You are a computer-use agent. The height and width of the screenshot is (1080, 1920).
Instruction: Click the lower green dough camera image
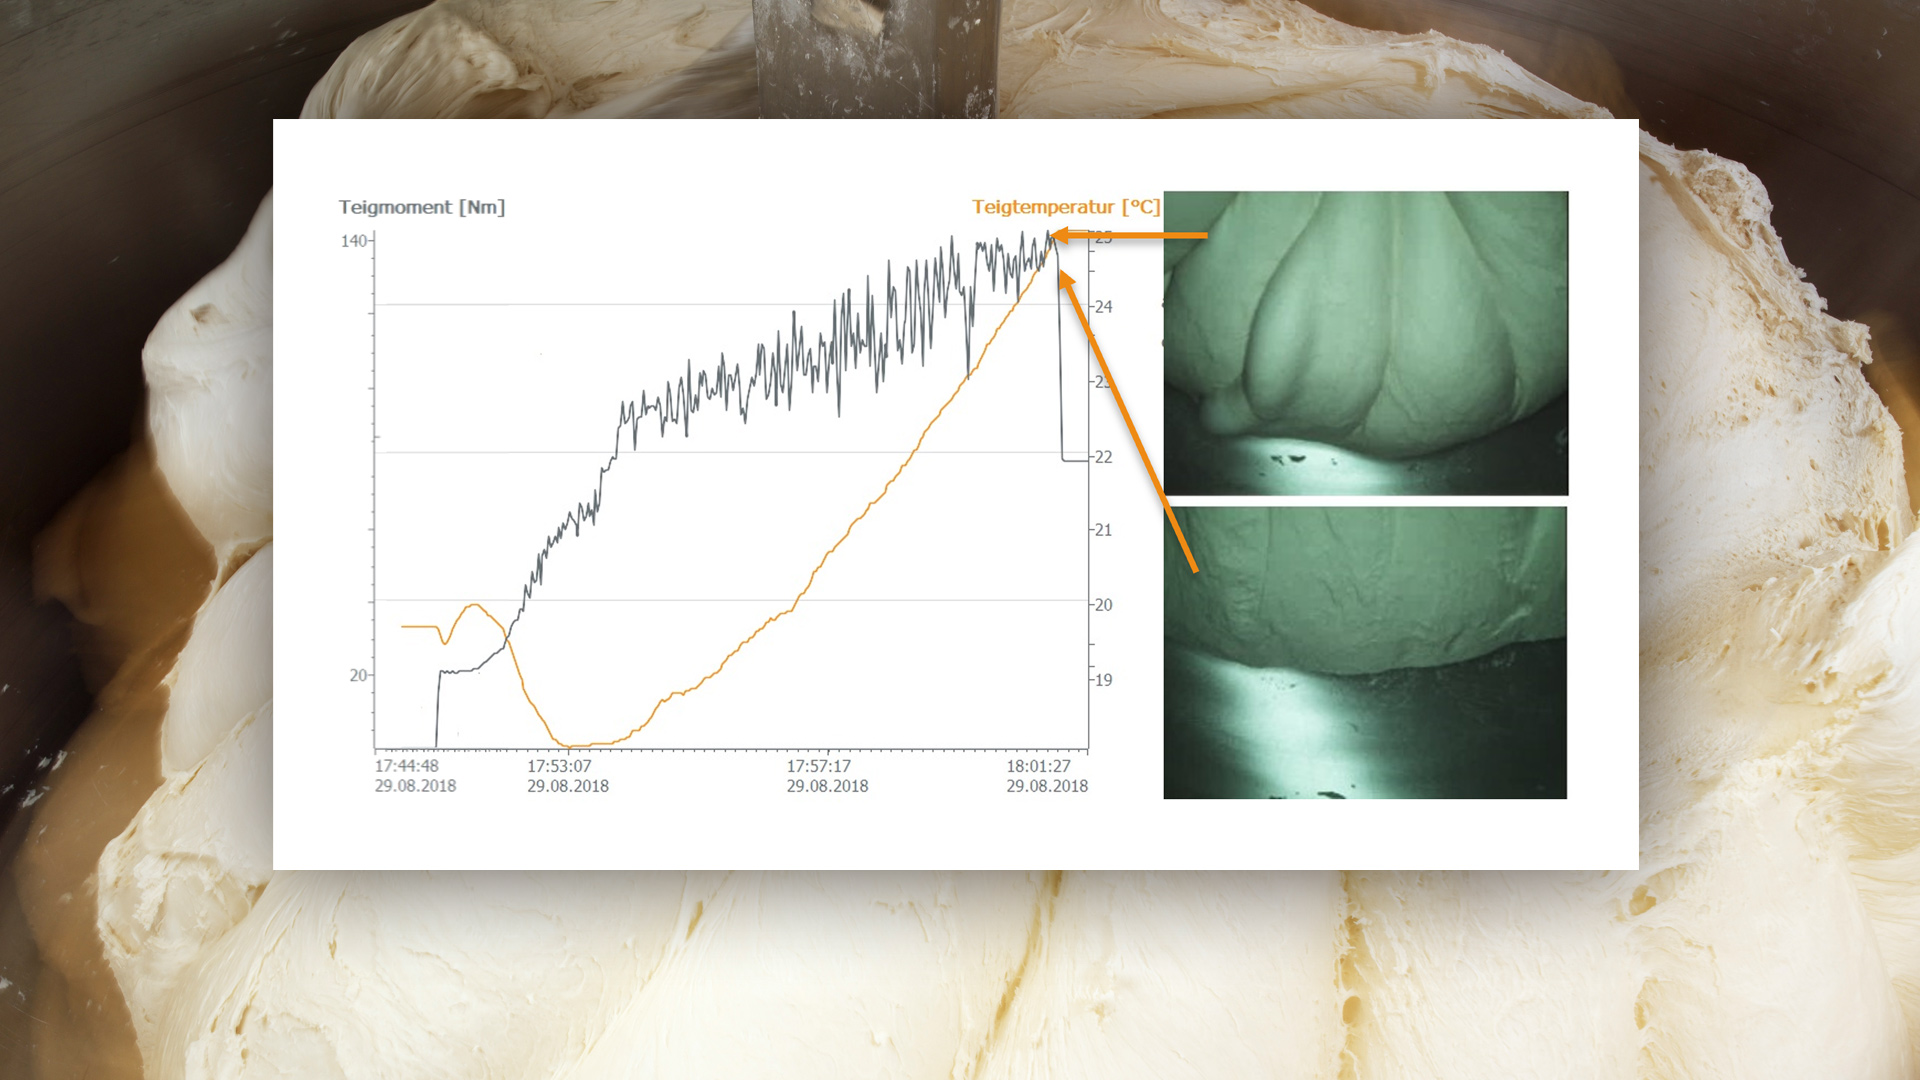tap(1364, 652)
